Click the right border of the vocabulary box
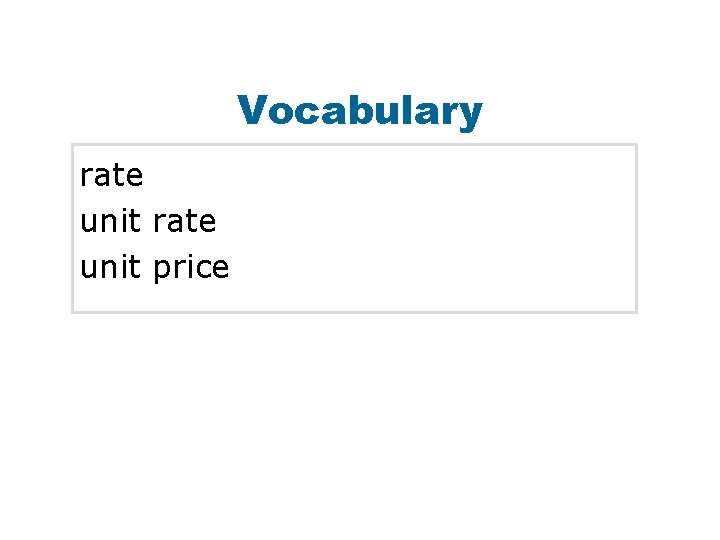Screen dimensions: 720x540 tap(636, 228)
